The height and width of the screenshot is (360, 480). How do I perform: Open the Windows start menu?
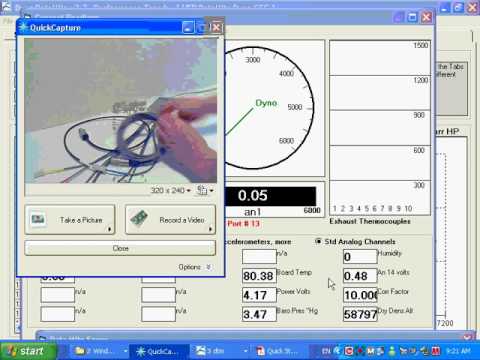click(28, 351)
